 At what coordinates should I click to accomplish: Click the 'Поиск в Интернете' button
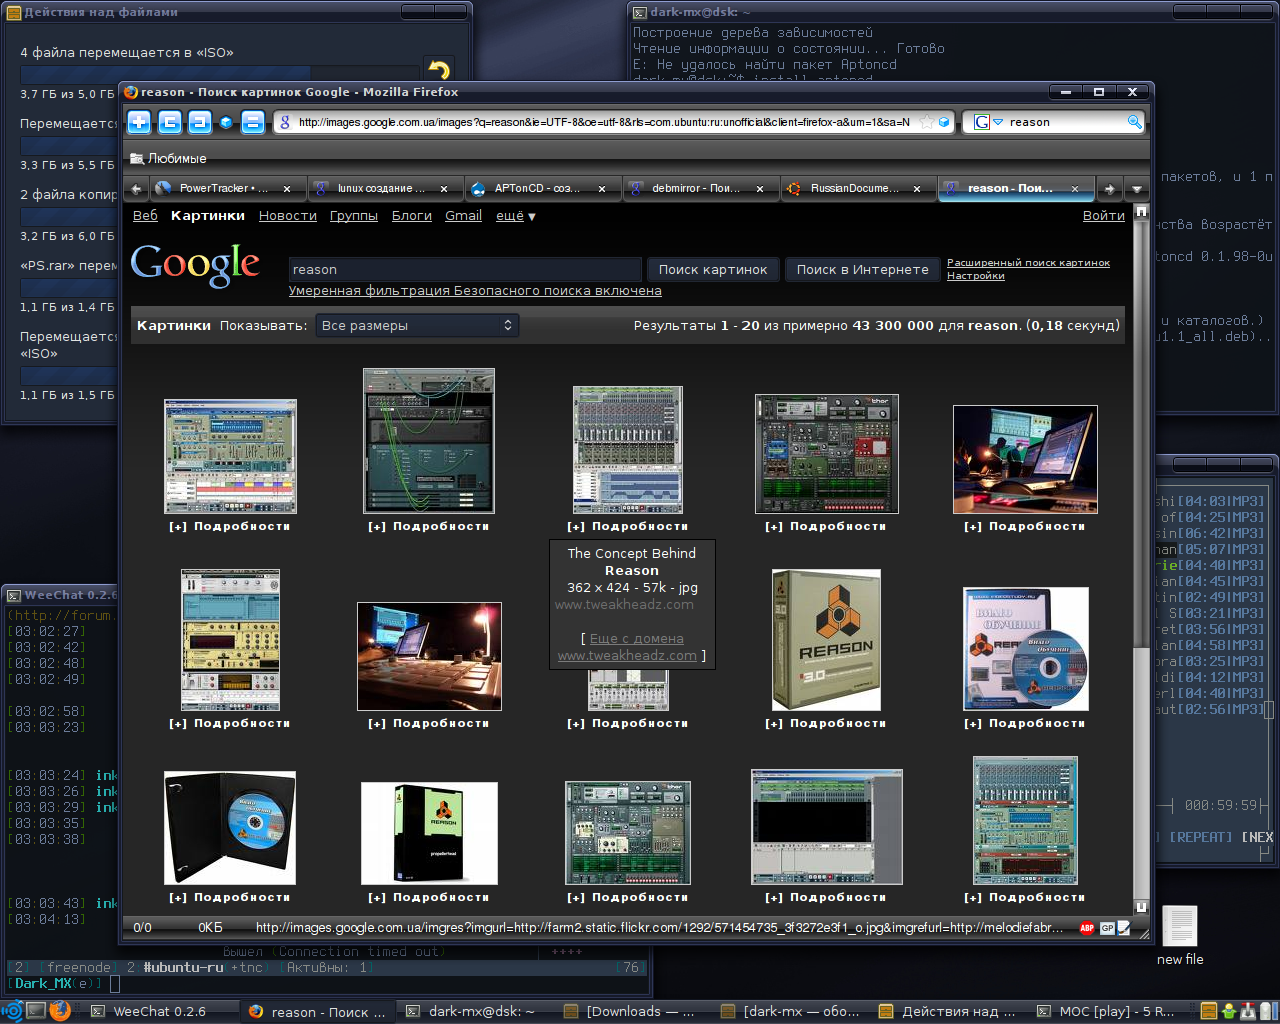[863, 269]
